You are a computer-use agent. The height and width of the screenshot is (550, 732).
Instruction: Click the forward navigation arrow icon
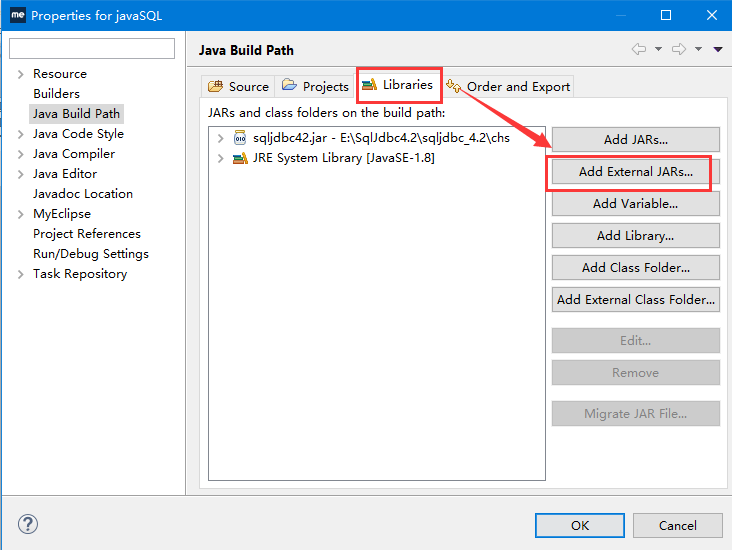click(679, 49)
